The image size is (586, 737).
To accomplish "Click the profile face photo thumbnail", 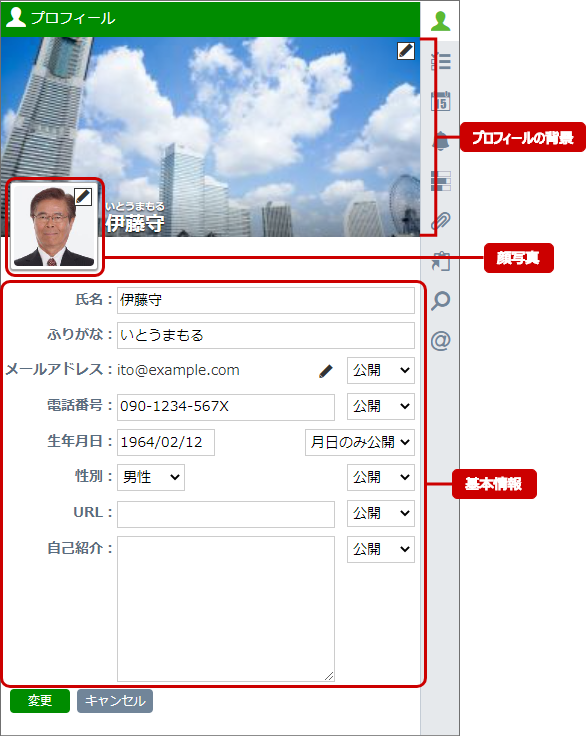I will [54, 227].
